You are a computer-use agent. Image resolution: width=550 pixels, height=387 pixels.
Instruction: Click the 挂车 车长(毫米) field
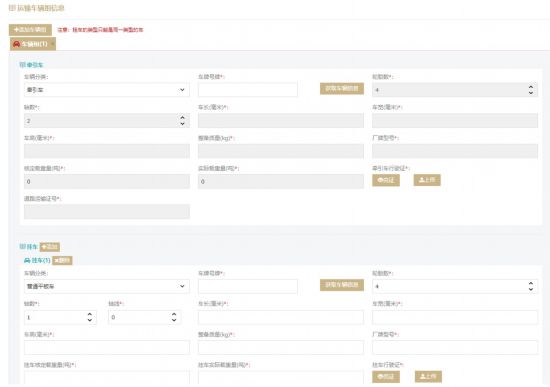click(x=281, y=317)
